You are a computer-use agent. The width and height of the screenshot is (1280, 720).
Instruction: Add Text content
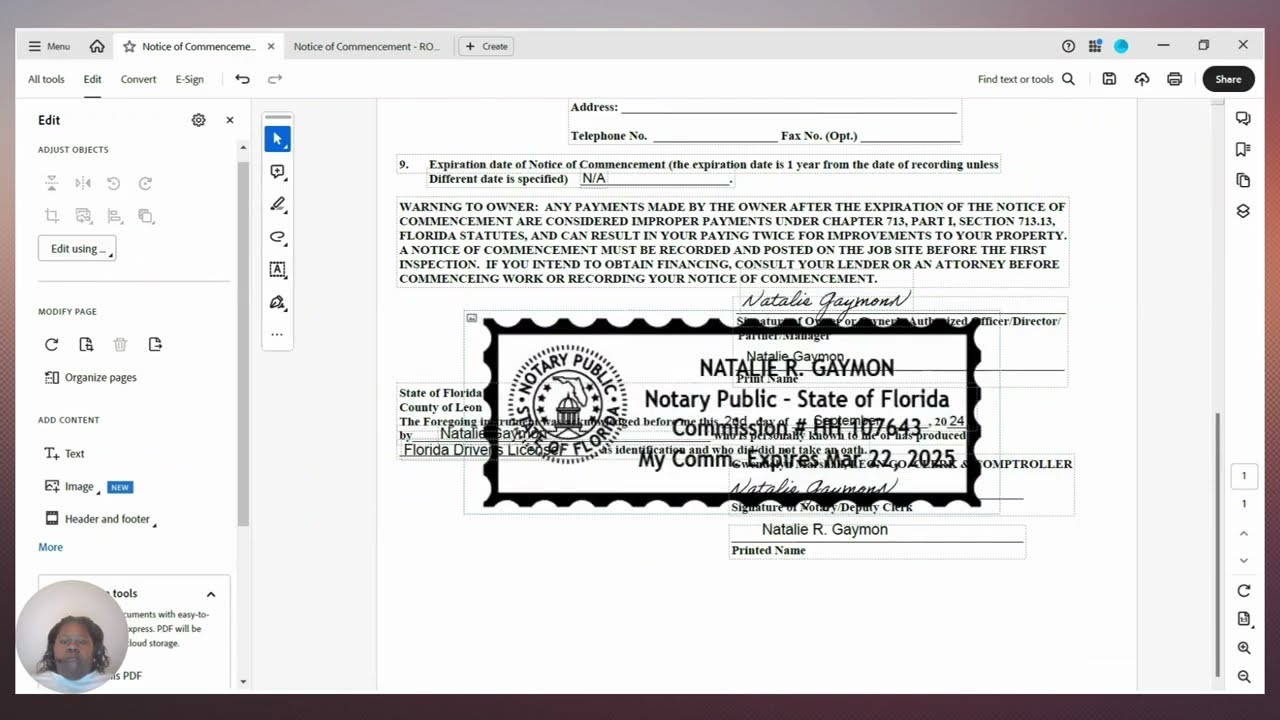(64, 453)
